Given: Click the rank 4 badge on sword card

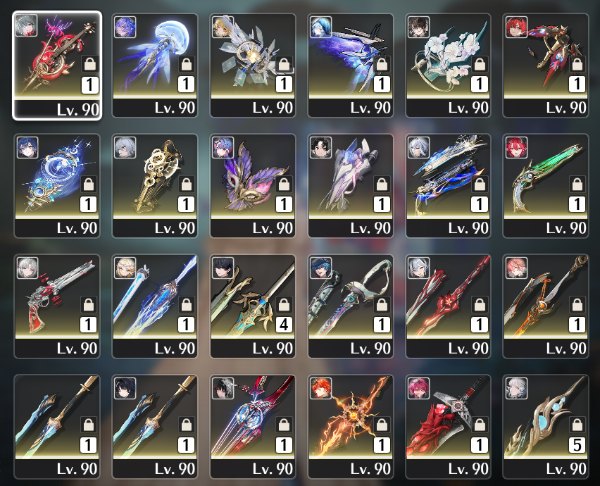Looking at the screenshot, I should click(x=284, y=325).
